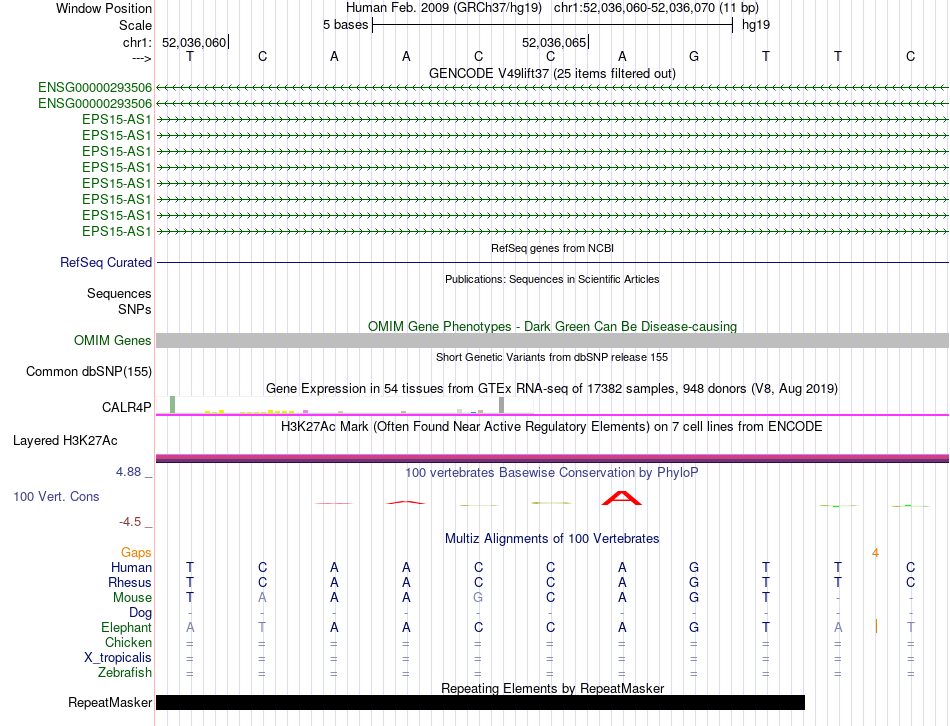Click the layered H3K27Ac signal band

coord(552,458)
